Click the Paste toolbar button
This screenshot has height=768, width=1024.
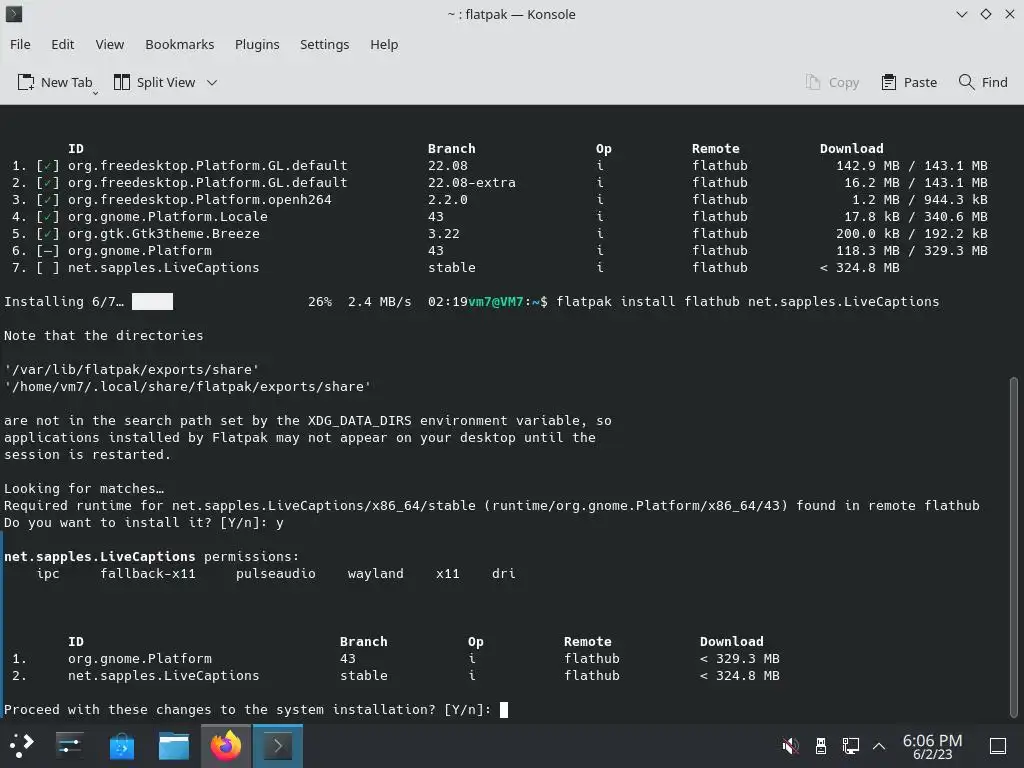909,82
